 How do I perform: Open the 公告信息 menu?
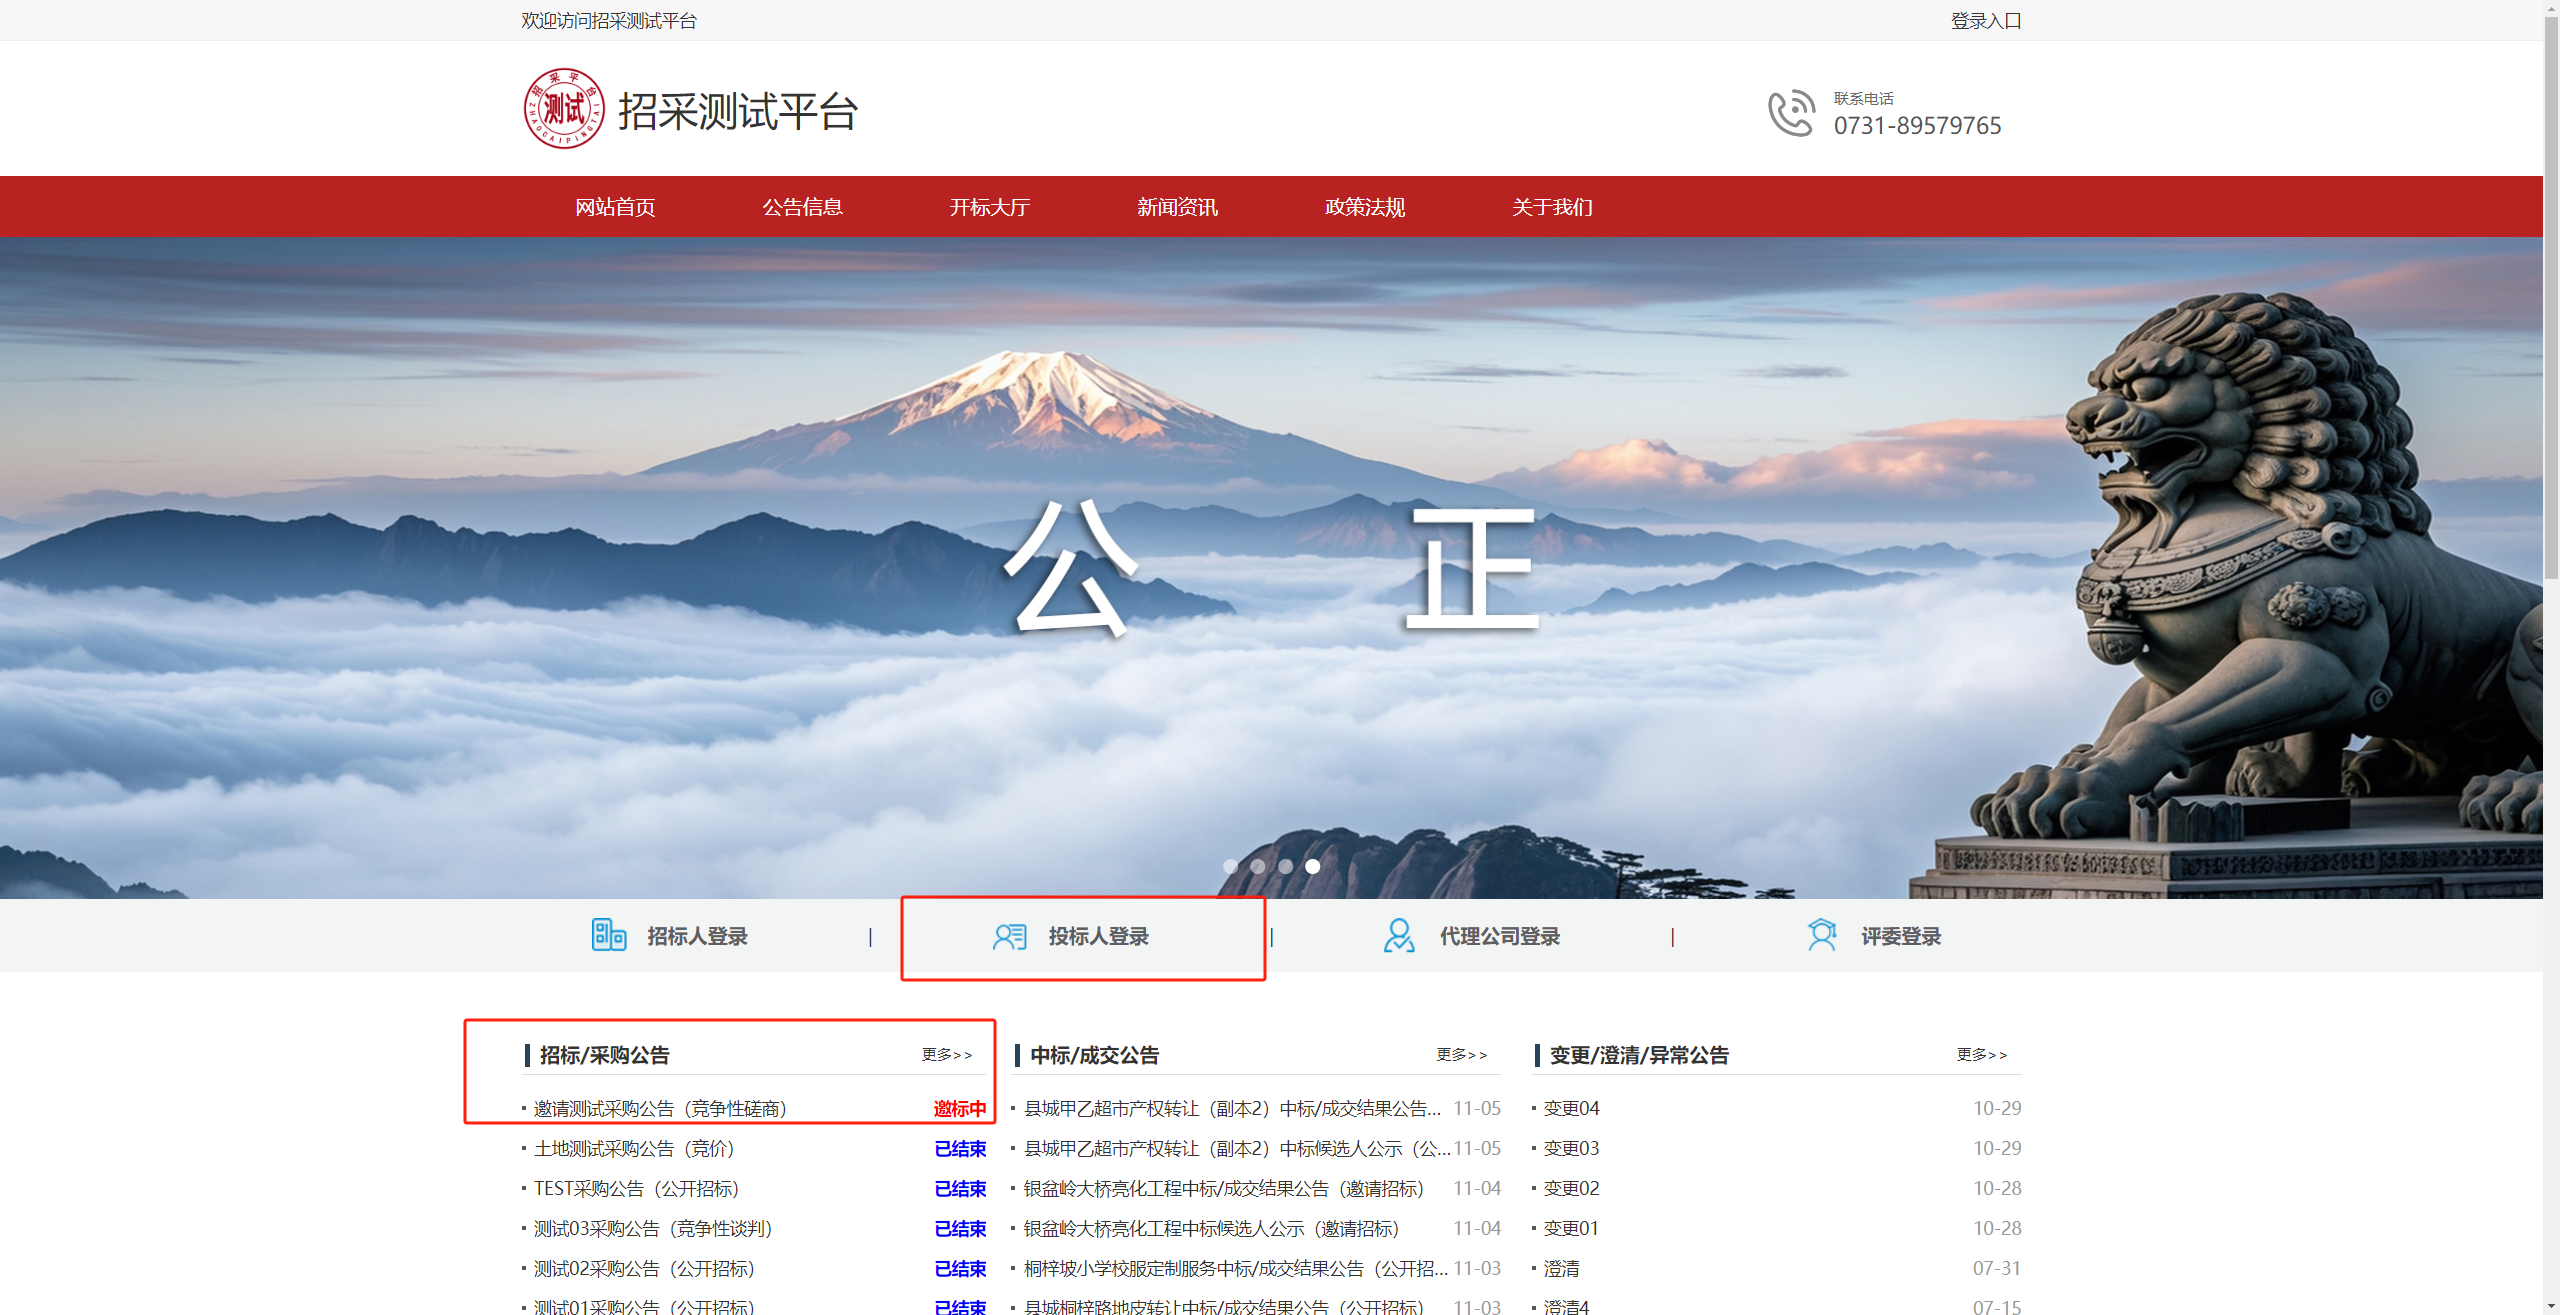(x=802, y=207)
